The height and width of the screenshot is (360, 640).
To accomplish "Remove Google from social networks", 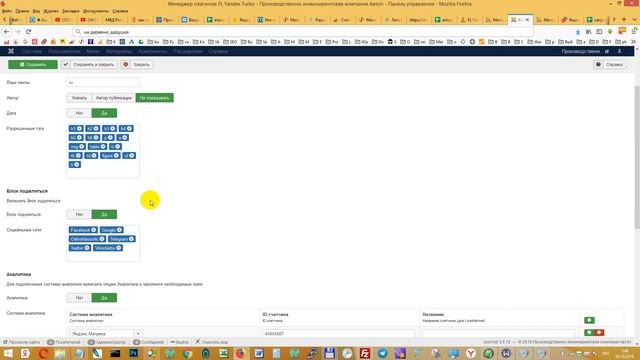I will point(119,230).
